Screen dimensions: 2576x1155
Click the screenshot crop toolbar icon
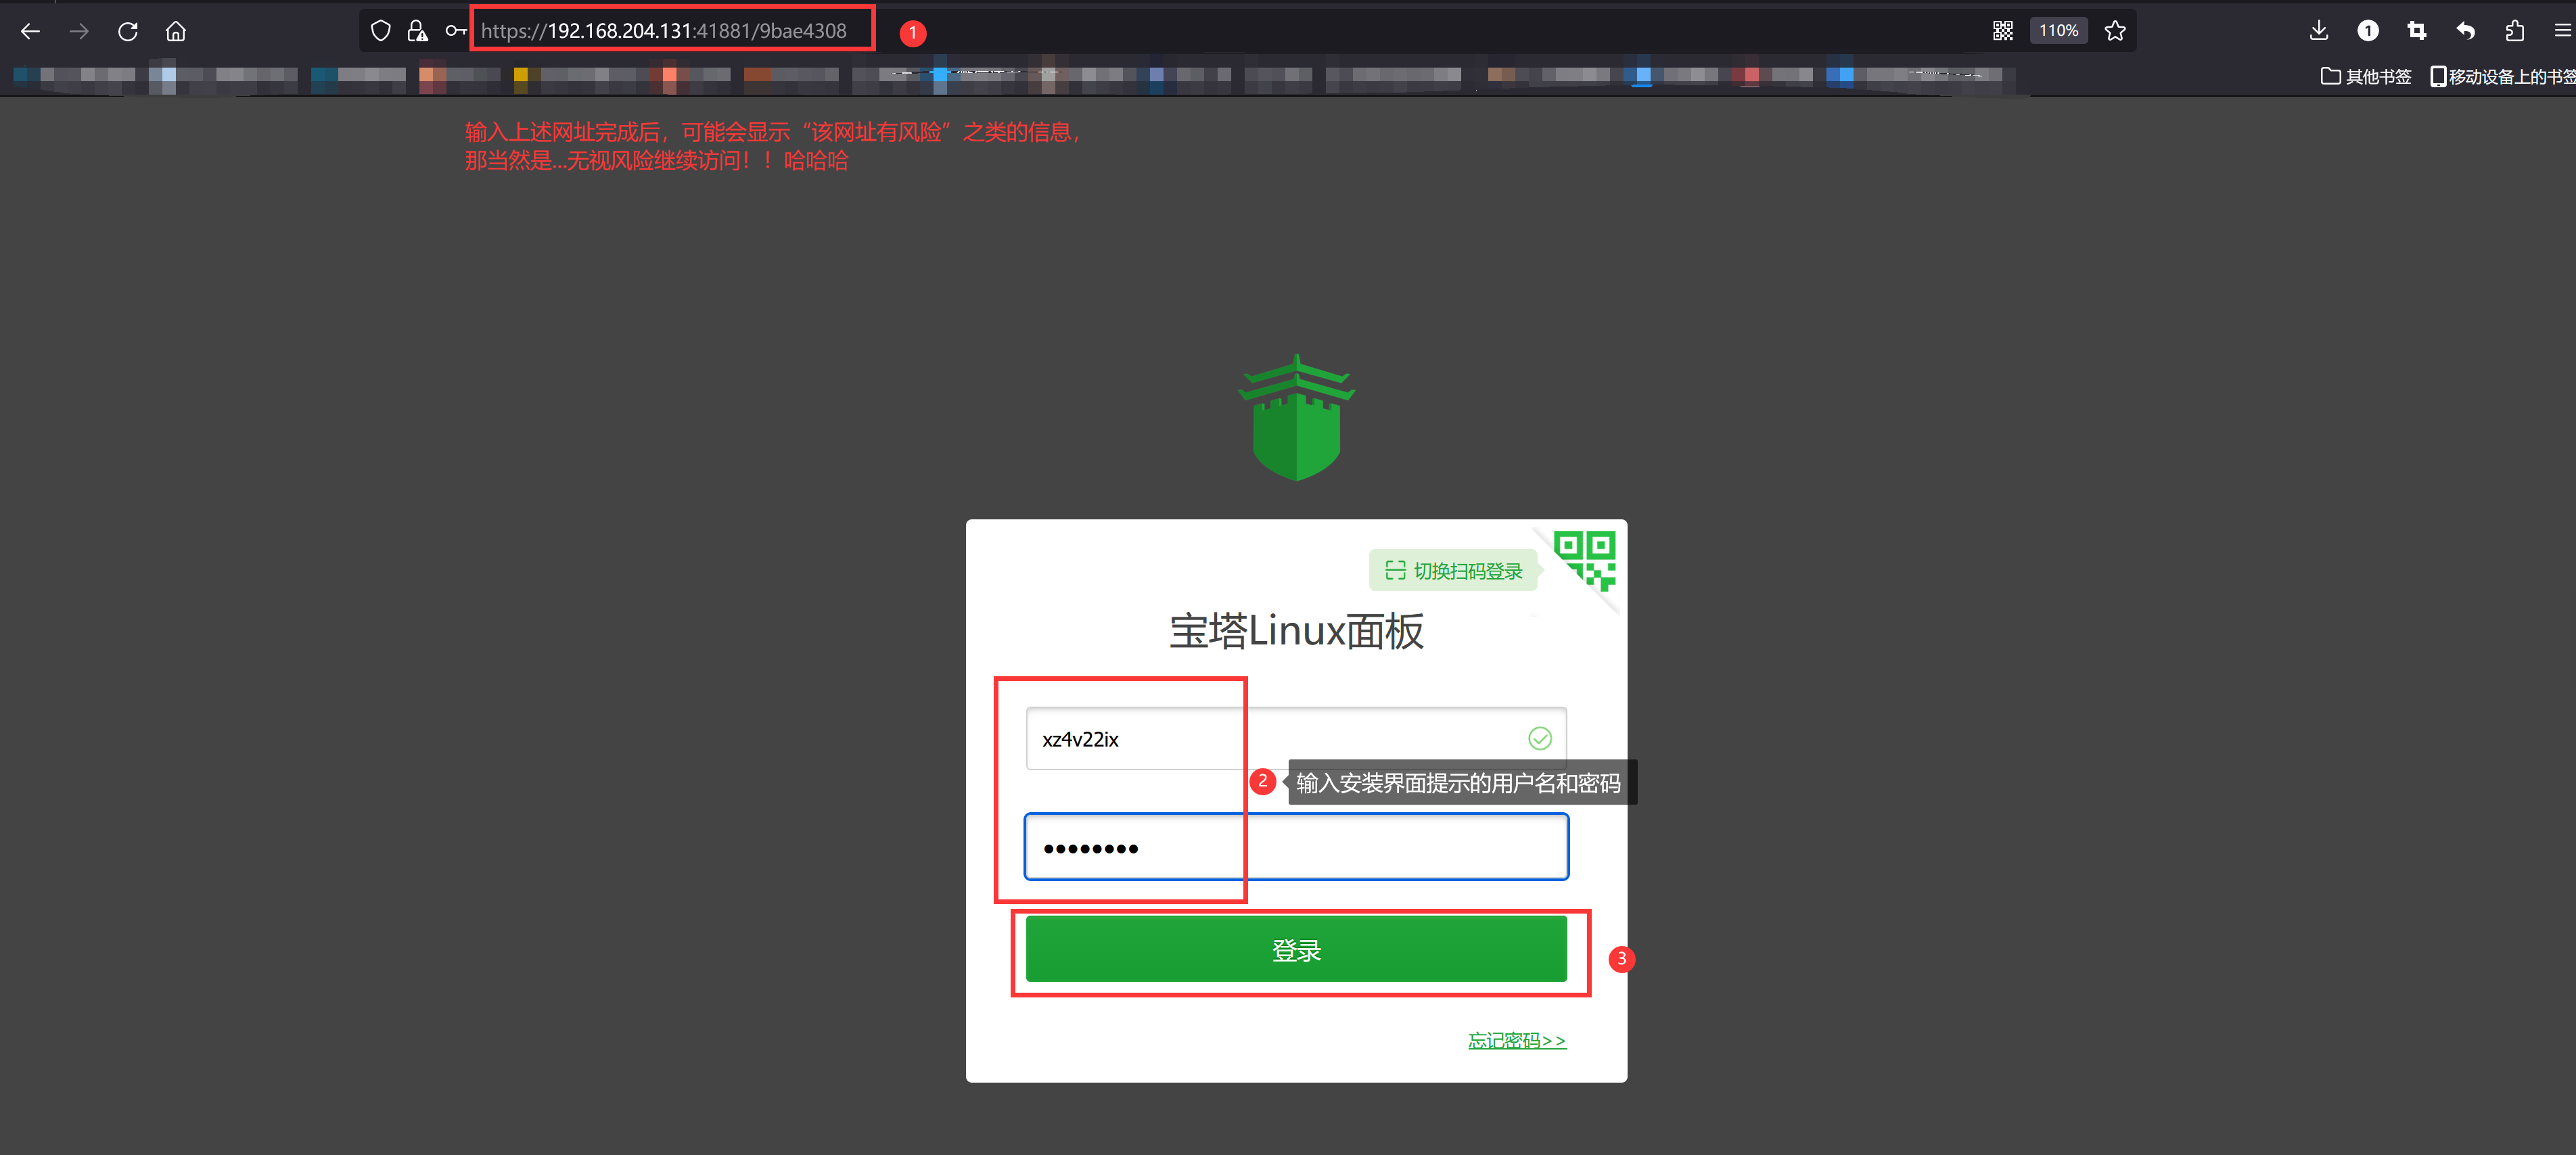click(x=2417, y=31)
